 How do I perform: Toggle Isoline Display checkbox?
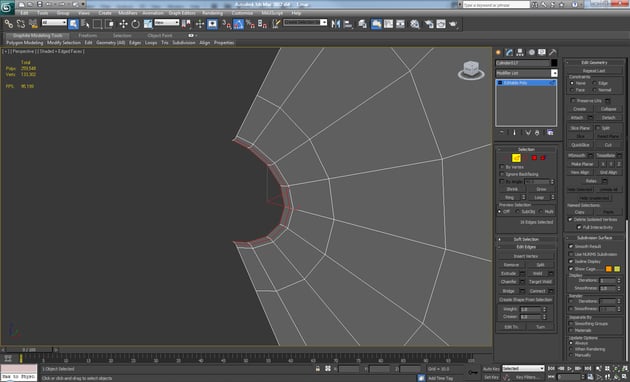(571, 261)
